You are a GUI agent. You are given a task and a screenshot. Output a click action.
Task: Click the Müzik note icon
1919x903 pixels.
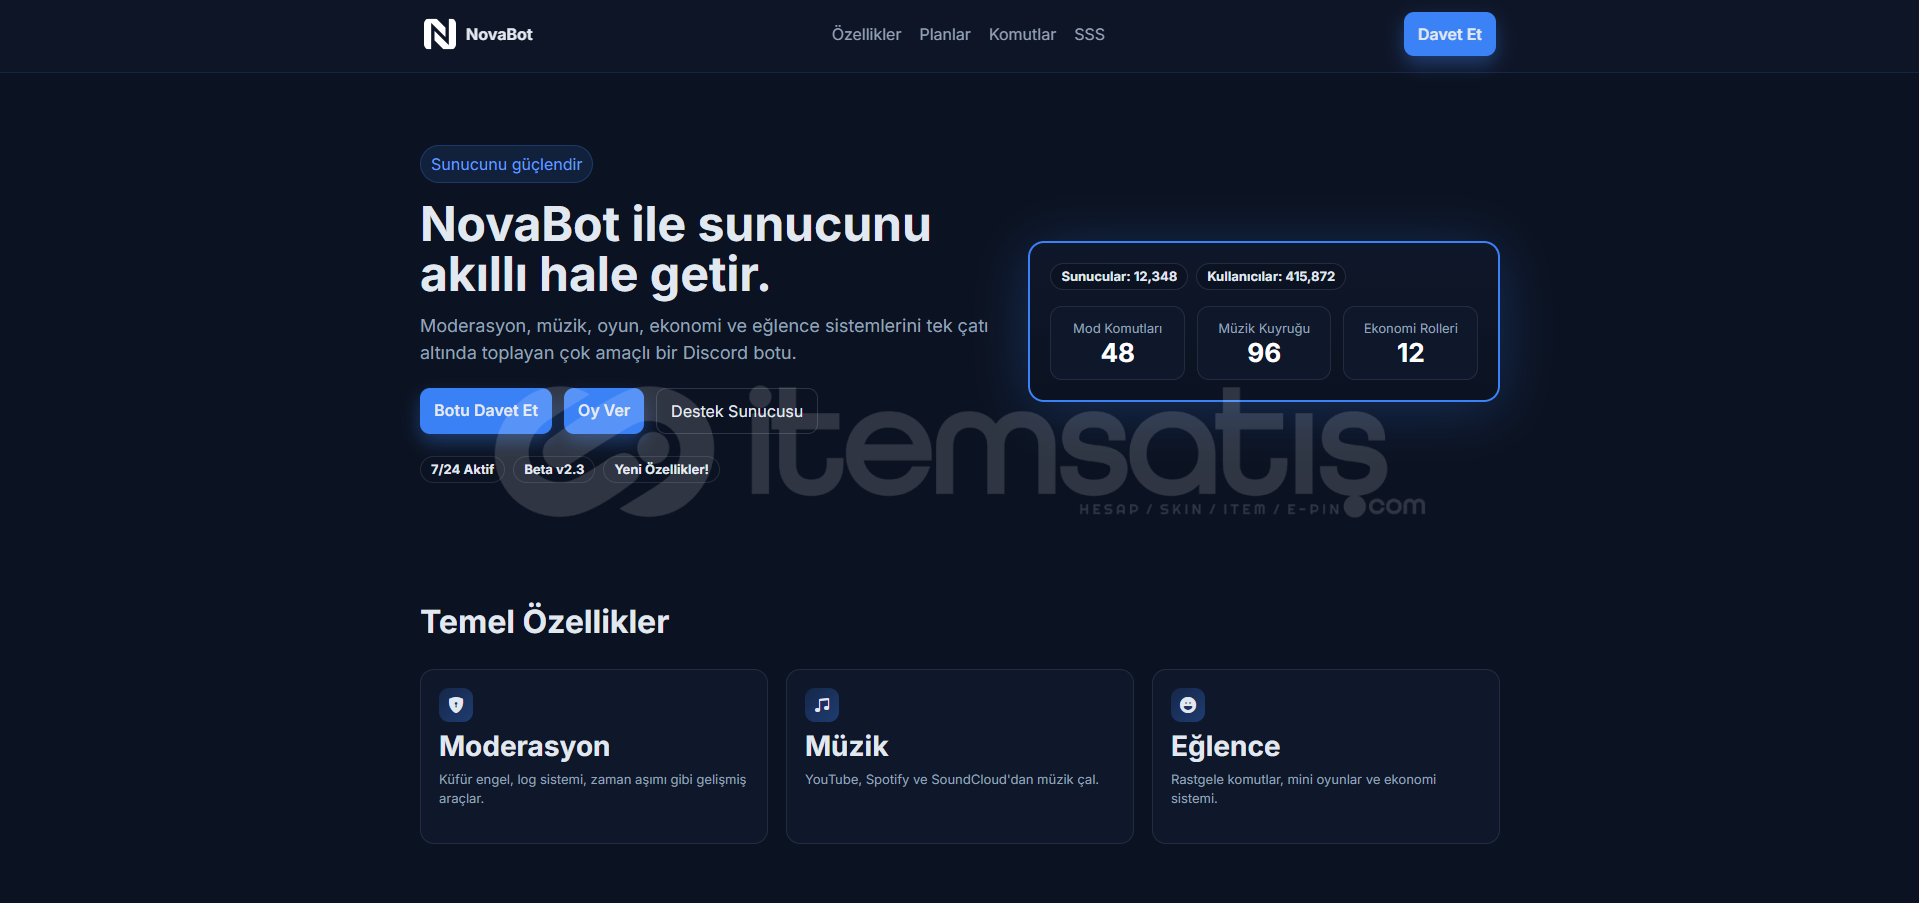click(x=822, y=705)
